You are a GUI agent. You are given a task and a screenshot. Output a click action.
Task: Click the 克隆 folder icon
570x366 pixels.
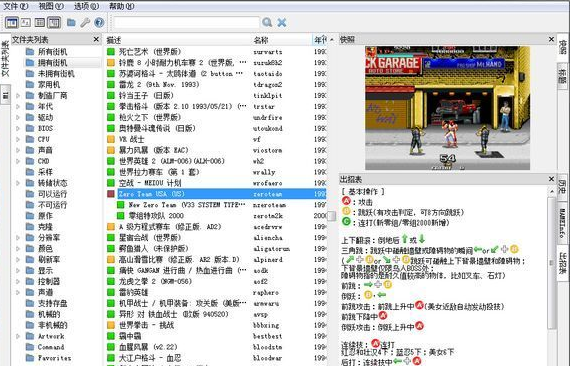click(30, 227)
